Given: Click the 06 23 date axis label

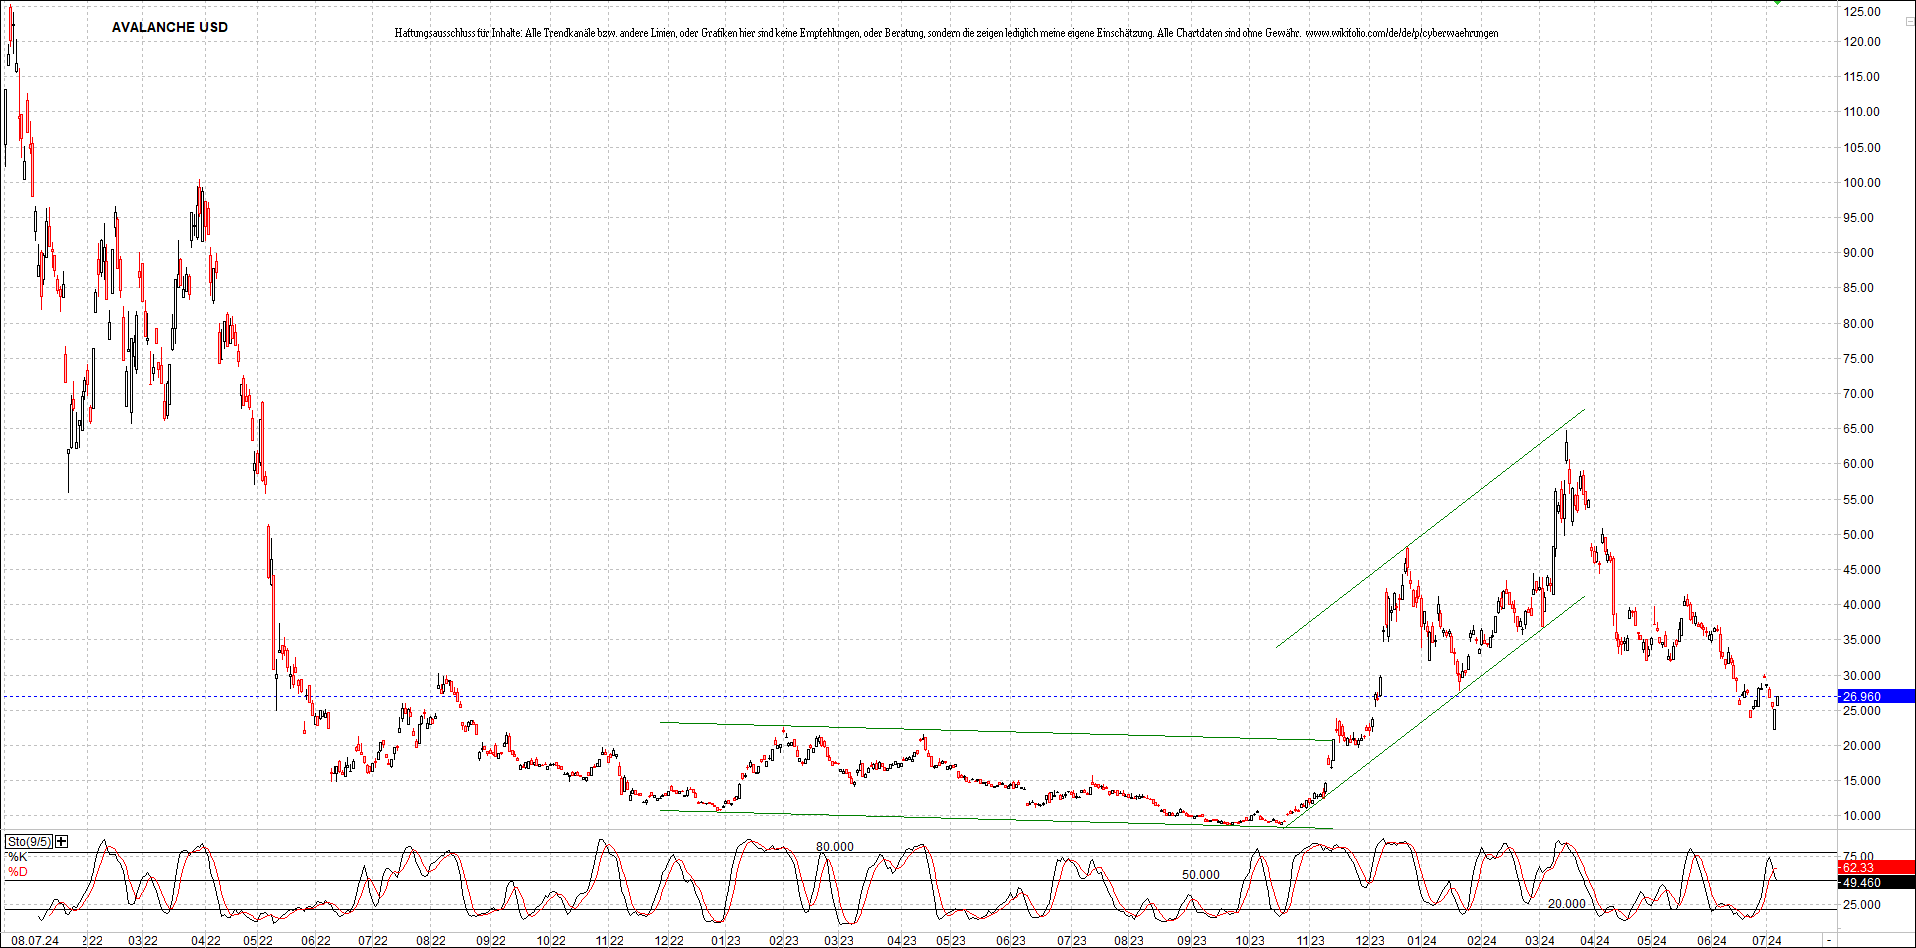Looking at the screenshot, I should pos(1011,941).
